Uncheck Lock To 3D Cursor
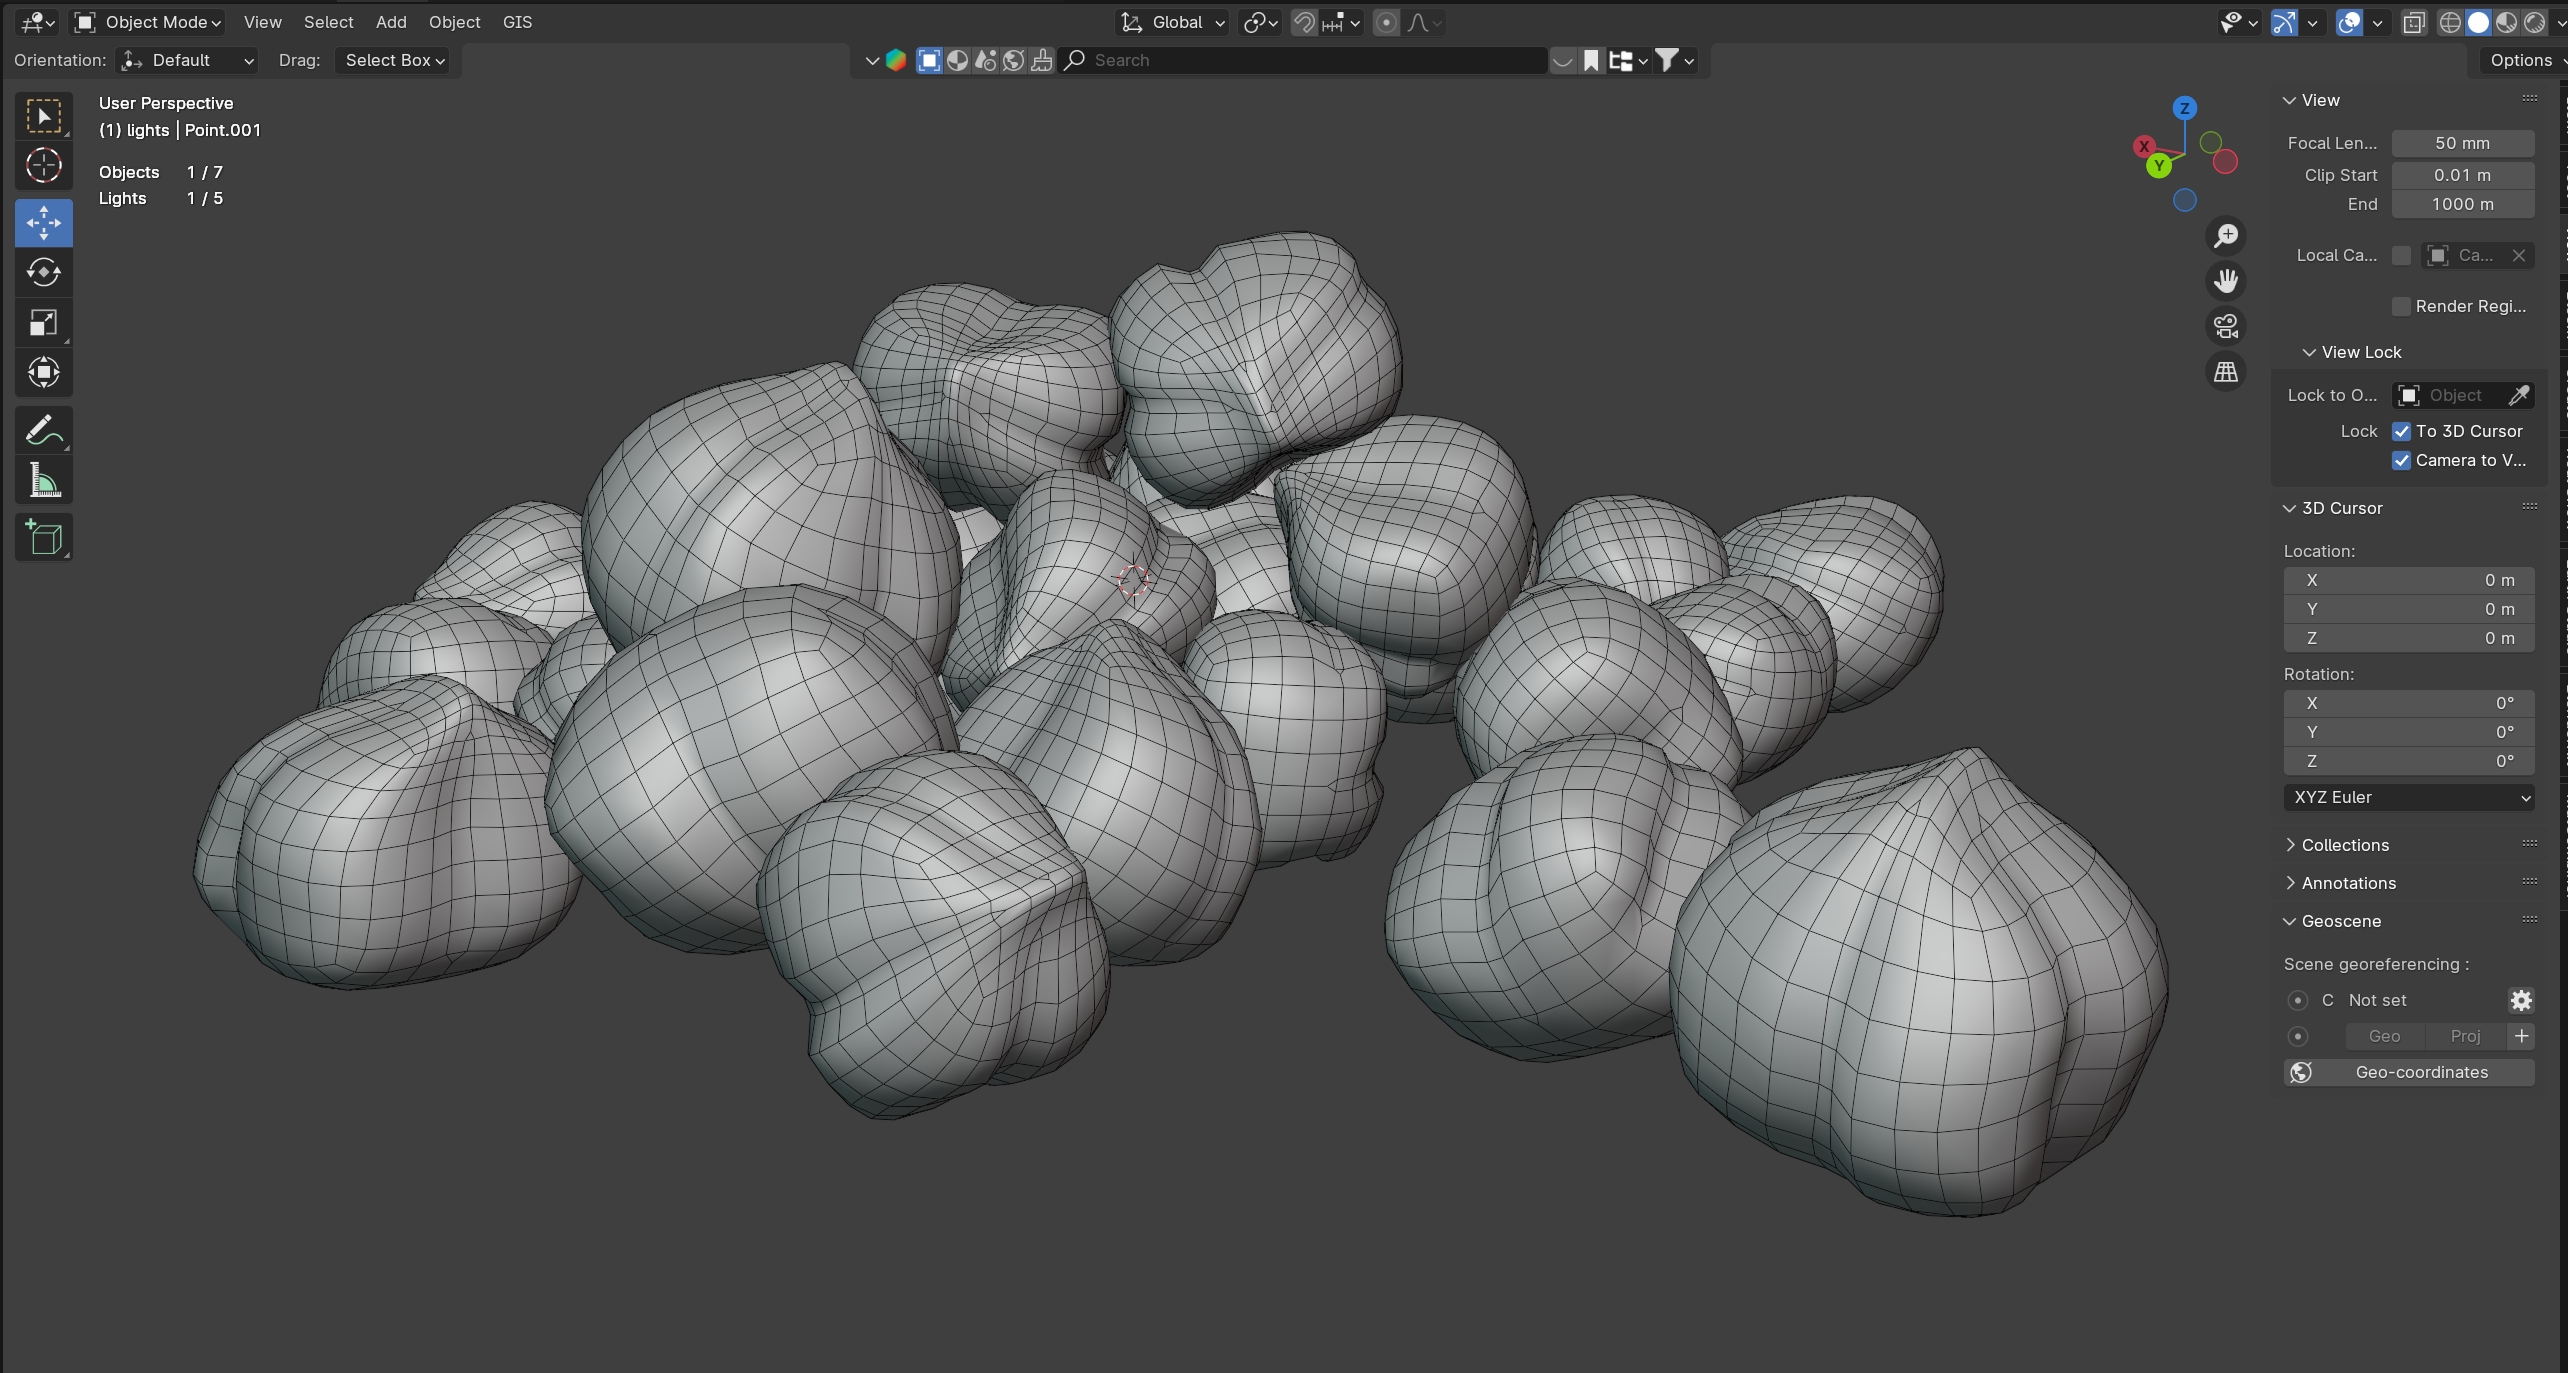The width and height of the screenshot is (2568, 1373). (2401, 431)
